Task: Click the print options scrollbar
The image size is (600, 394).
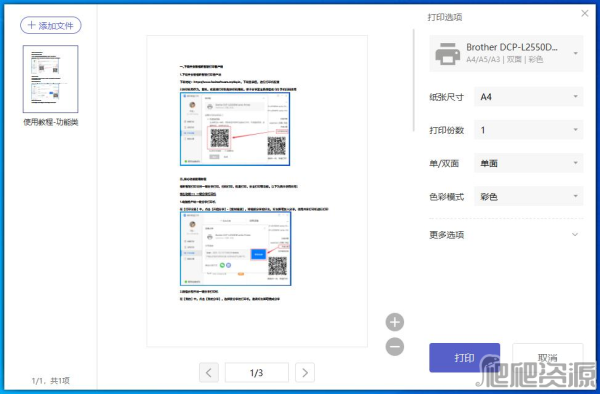Action: coord(414,80)
